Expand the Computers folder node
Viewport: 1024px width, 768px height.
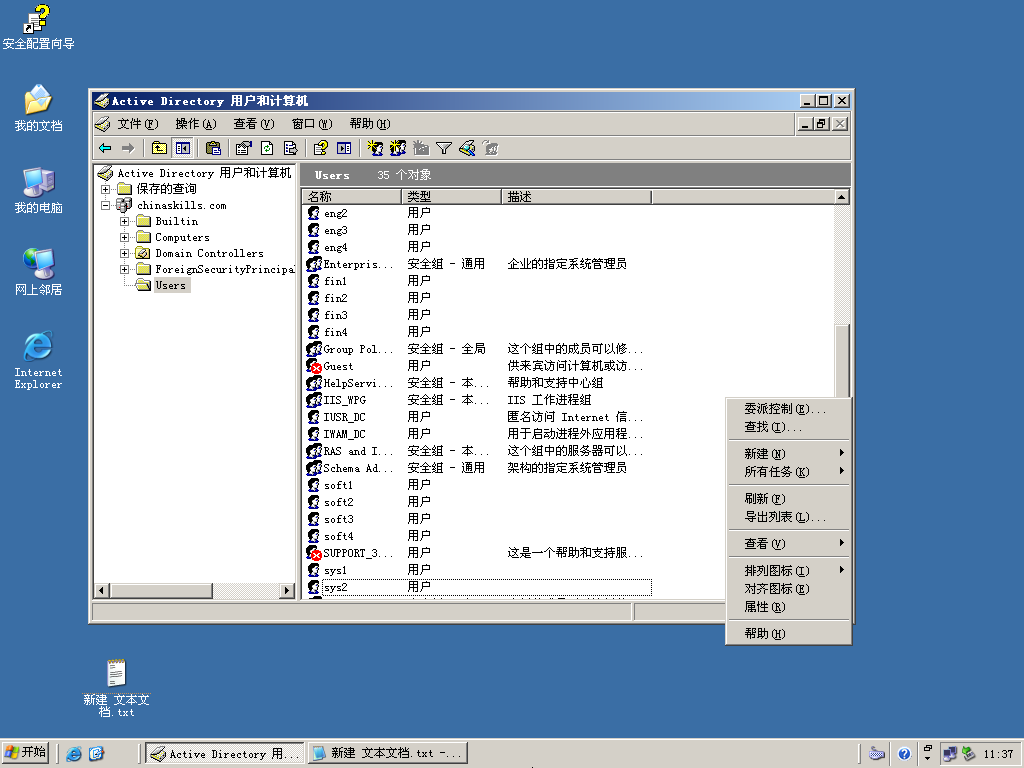click(124, 237)
